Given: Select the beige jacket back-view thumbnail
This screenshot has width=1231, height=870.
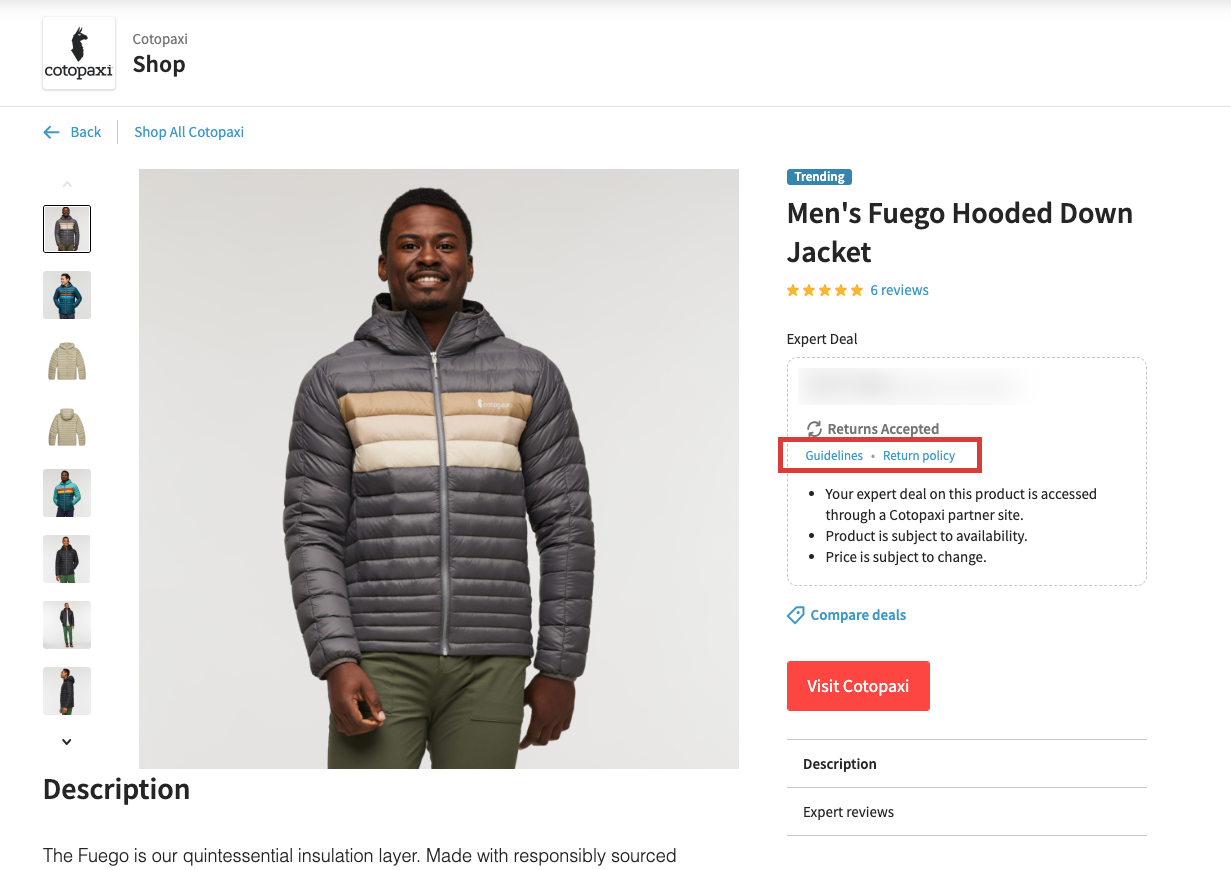Looking at the screenshot, I should coord(67,427).
